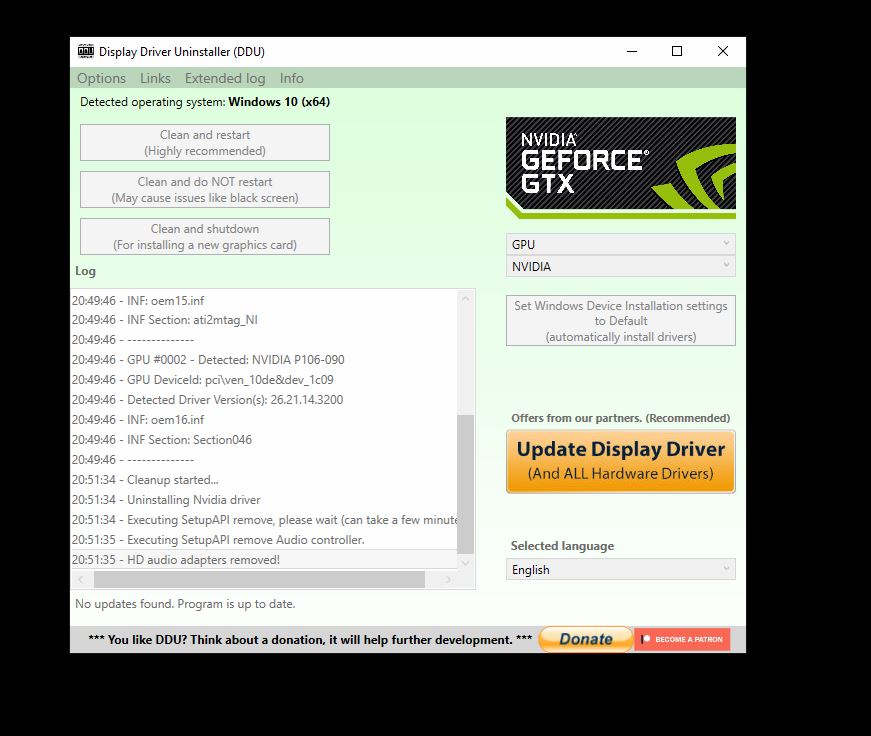Close the Display Driver Uninstaller window
The width and height of the screenshot is (871, 736).
point(722,51)
